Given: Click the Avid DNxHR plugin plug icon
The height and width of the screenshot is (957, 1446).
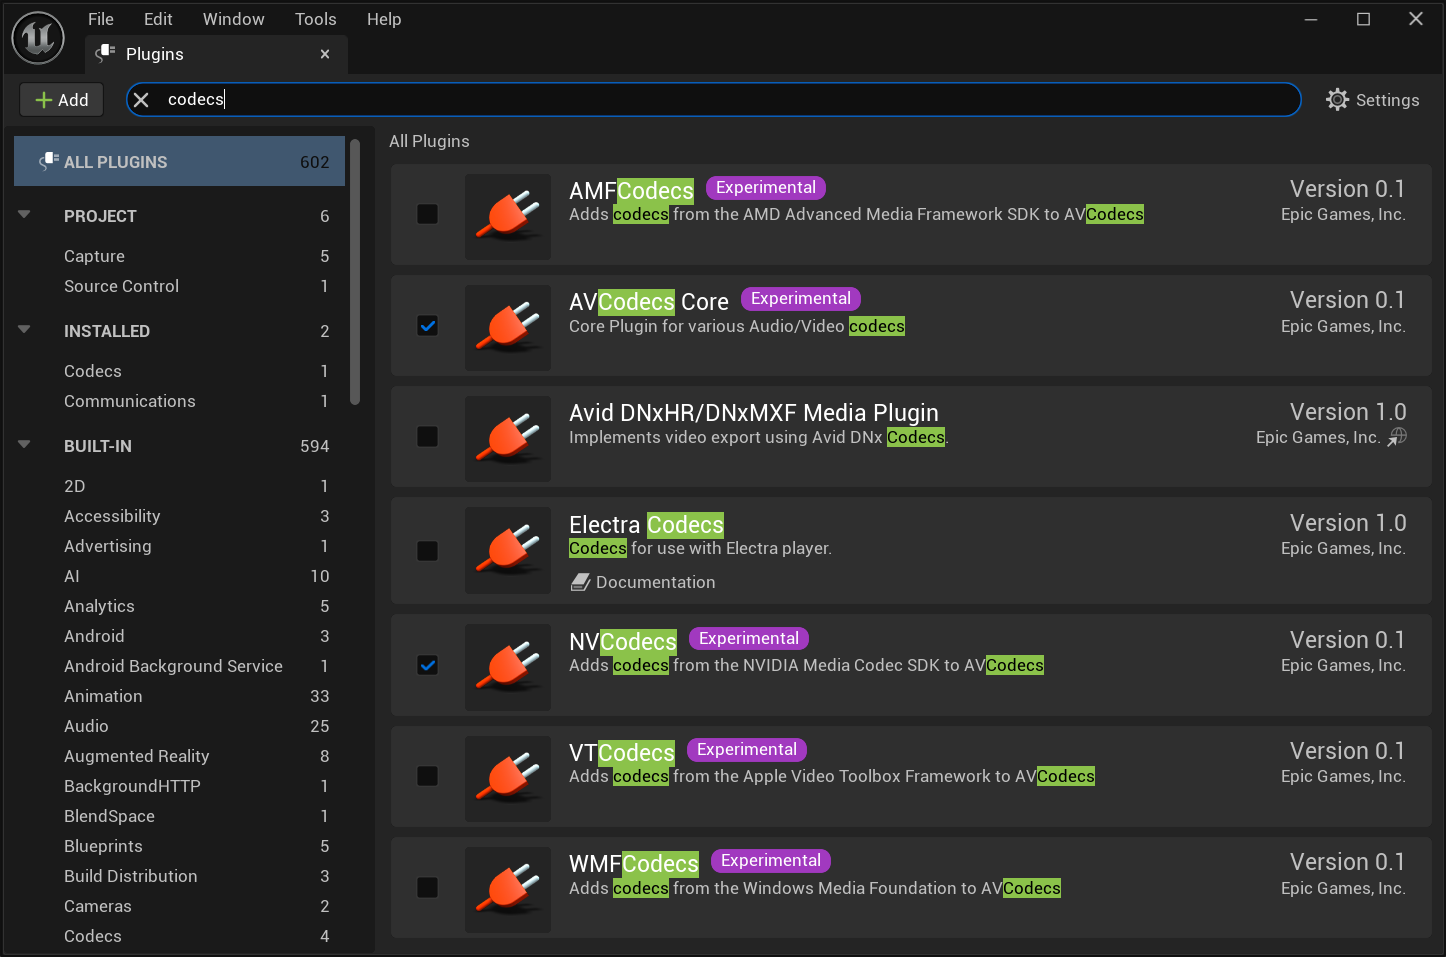Looking at the screenshot, I should (508, 439).
